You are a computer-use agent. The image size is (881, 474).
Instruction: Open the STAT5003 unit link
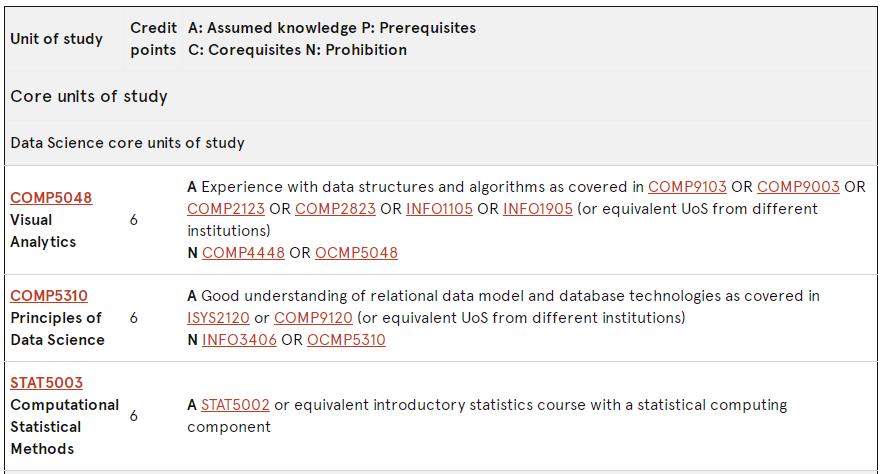point(47,382)
